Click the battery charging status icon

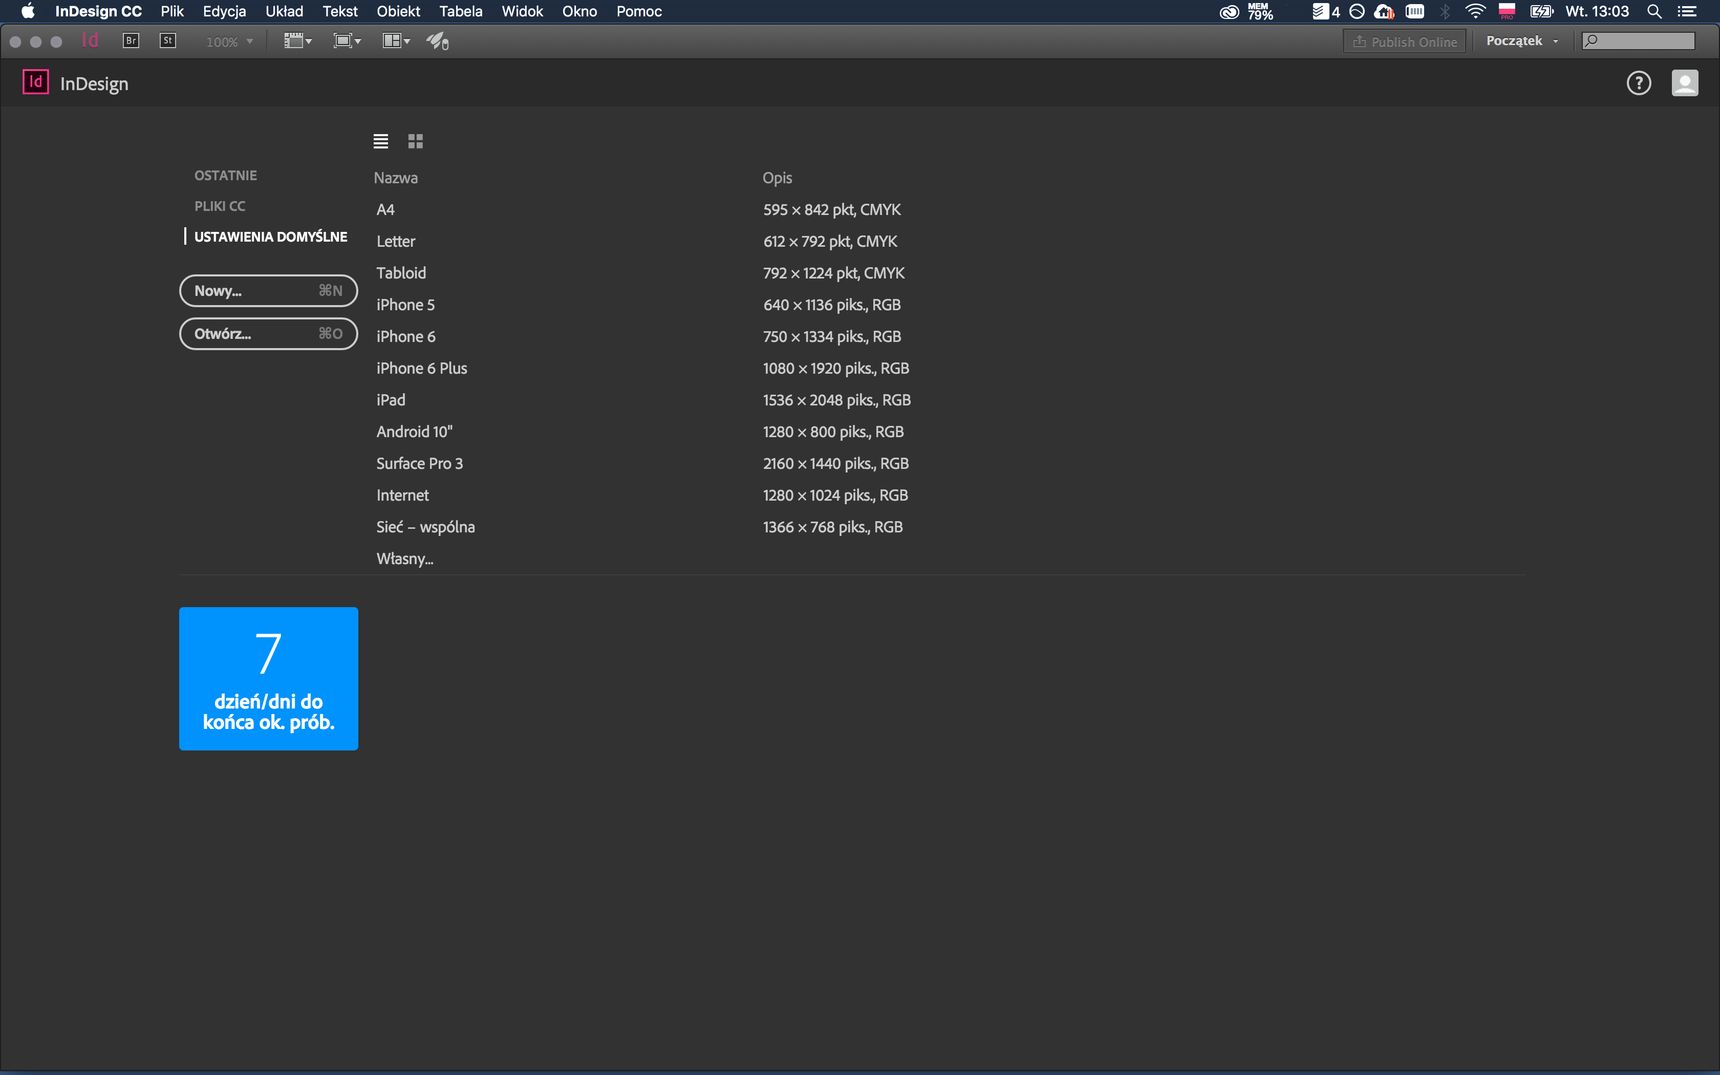(x=1542, y=12)
